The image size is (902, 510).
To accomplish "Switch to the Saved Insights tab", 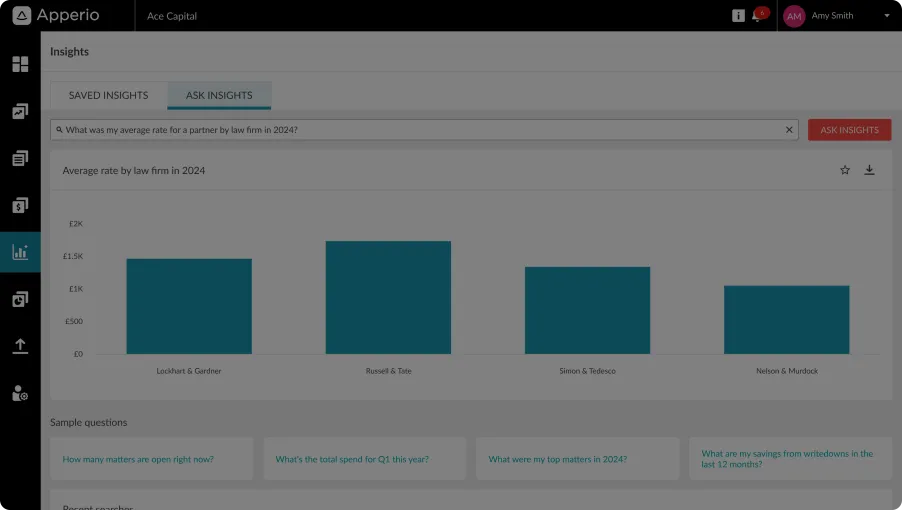I will point(109,95).
